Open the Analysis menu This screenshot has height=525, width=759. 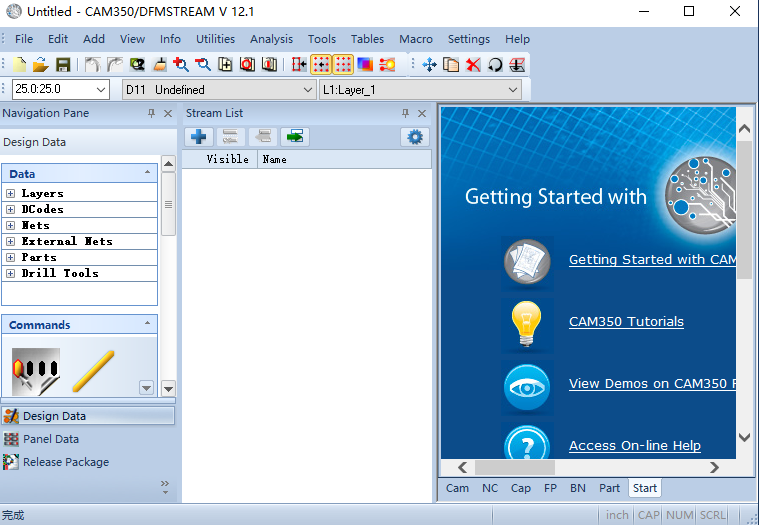pos(271,39)
